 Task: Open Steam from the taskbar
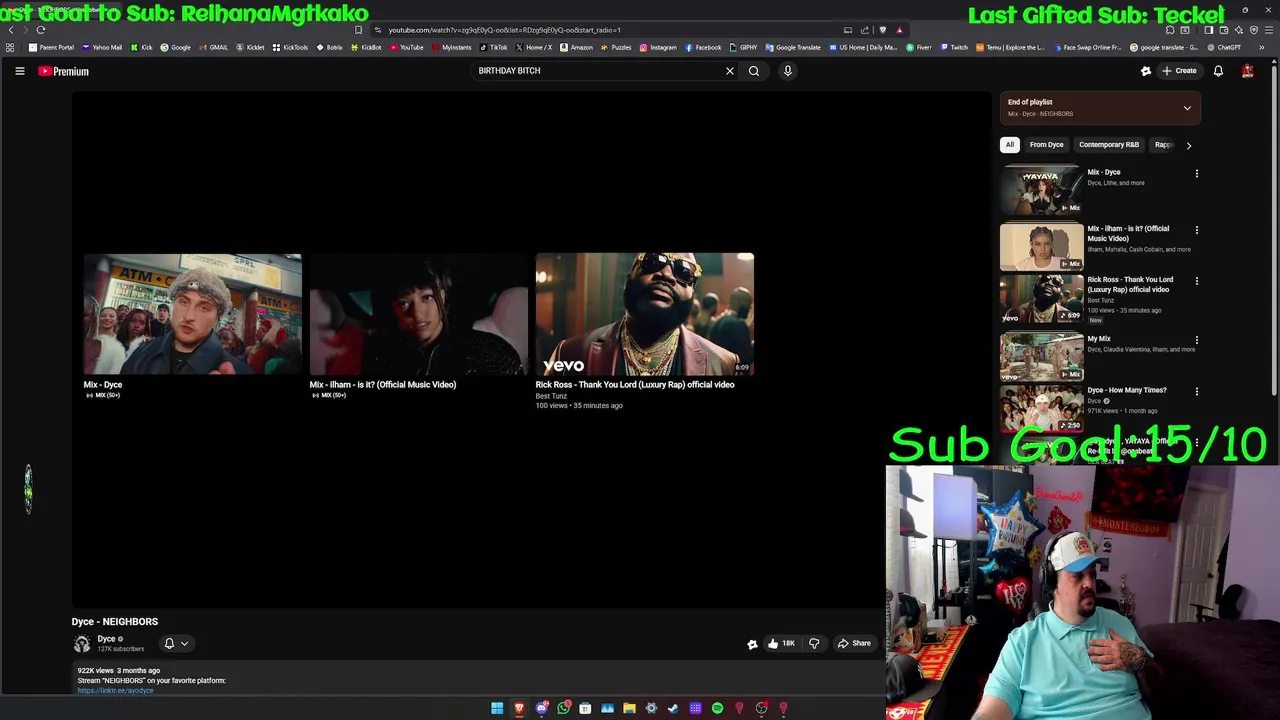[x=673, y=708]
